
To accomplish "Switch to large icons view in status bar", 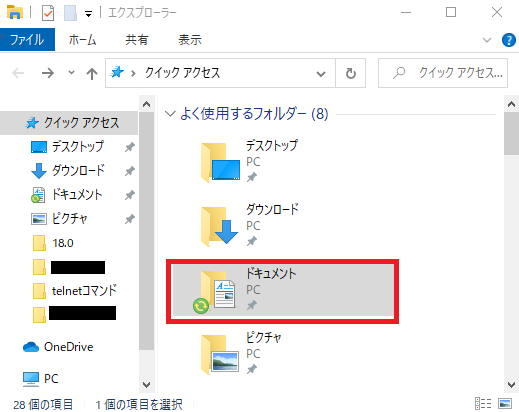I will (x=505, y=403).
